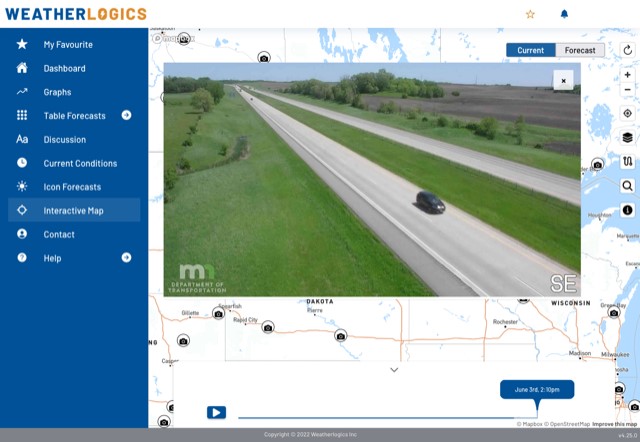Open Contact menu item
This screenshot has height=442, width=640.
pos(74,234)
